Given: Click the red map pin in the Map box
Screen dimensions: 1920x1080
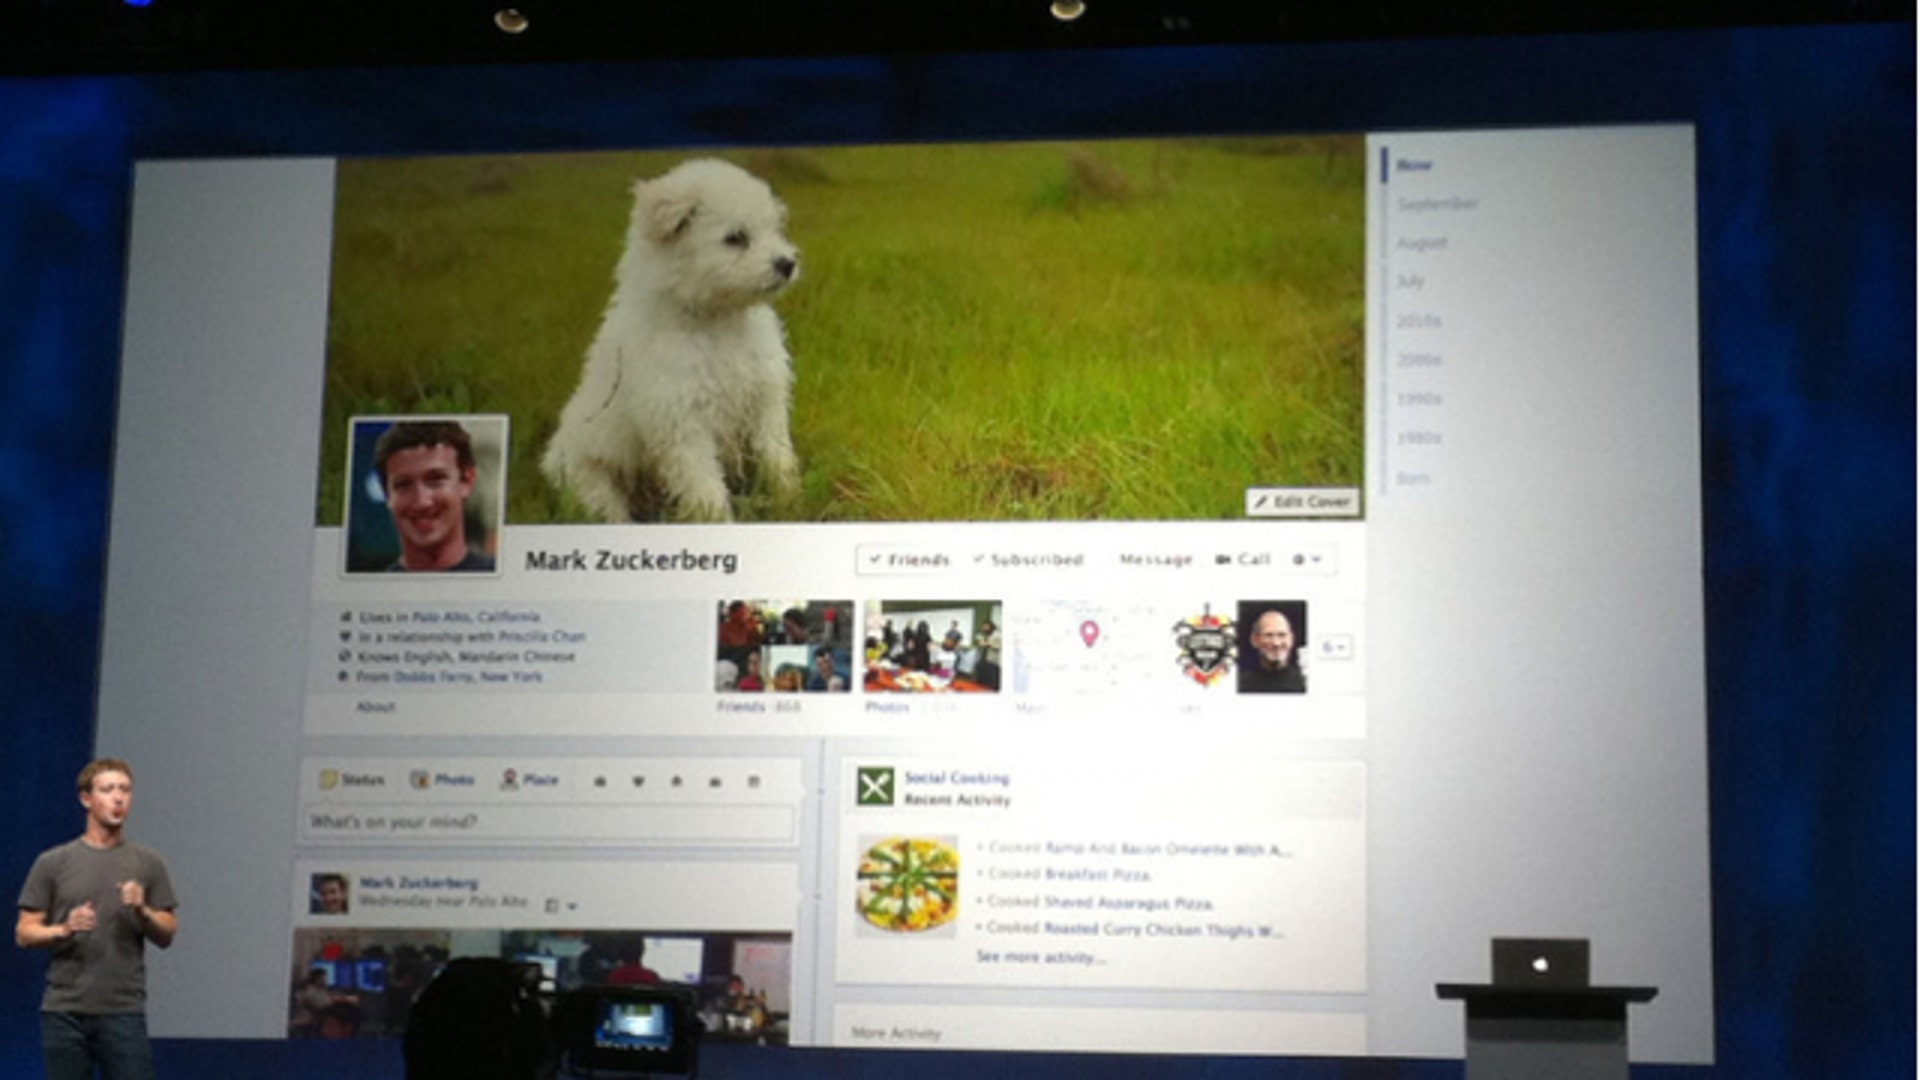Looking at the screenshot, I should 1089,632.
